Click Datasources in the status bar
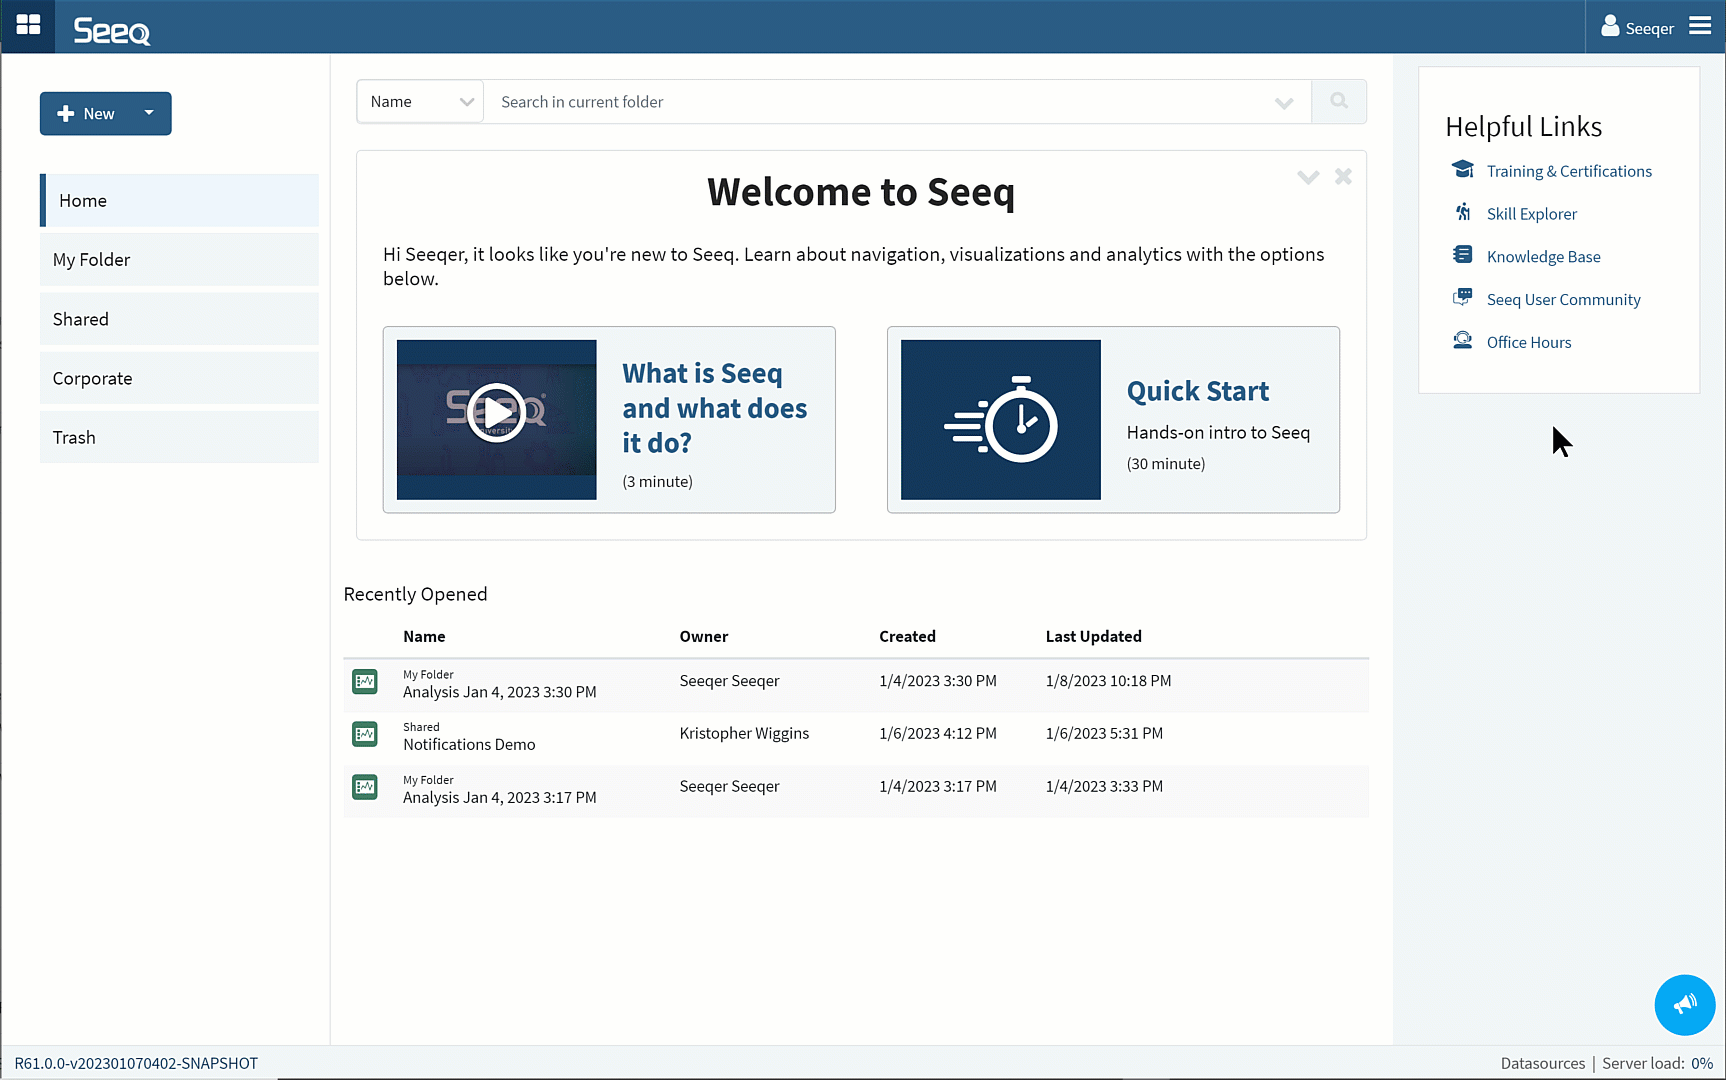This screenshot has height=1080, width=1726. point(1542,1064)
